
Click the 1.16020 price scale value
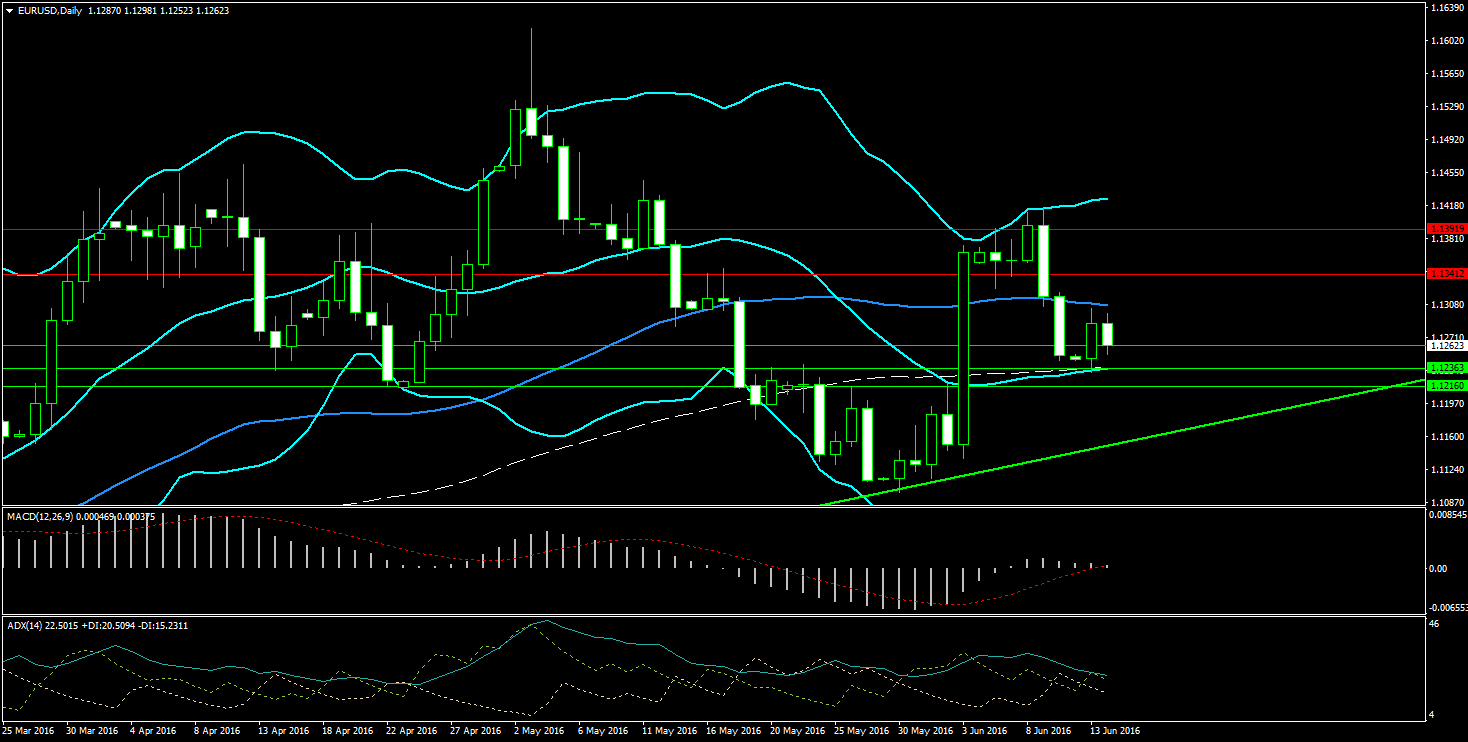pyautogui.click(x=1446, y=40)
